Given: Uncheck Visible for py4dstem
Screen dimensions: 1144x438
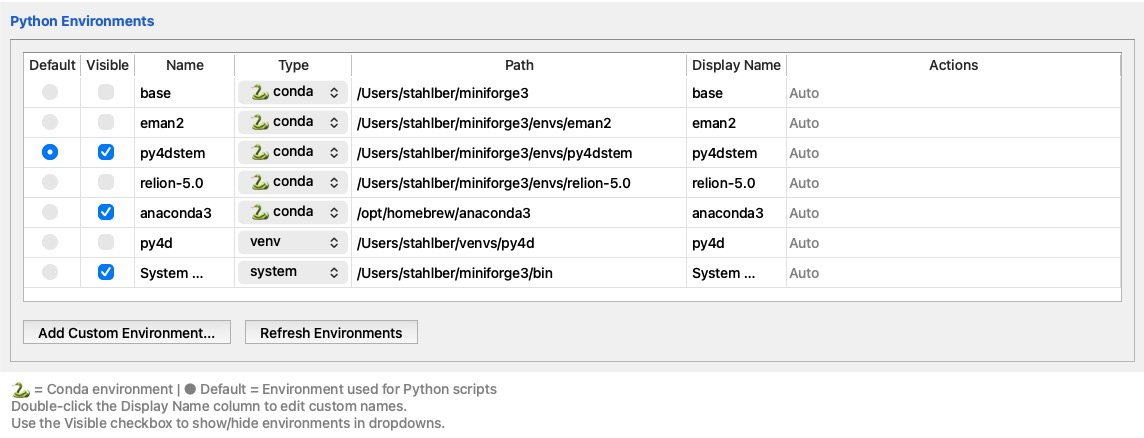Looking at the screenshot, I should pyautogui.click(x=106, y=152).
